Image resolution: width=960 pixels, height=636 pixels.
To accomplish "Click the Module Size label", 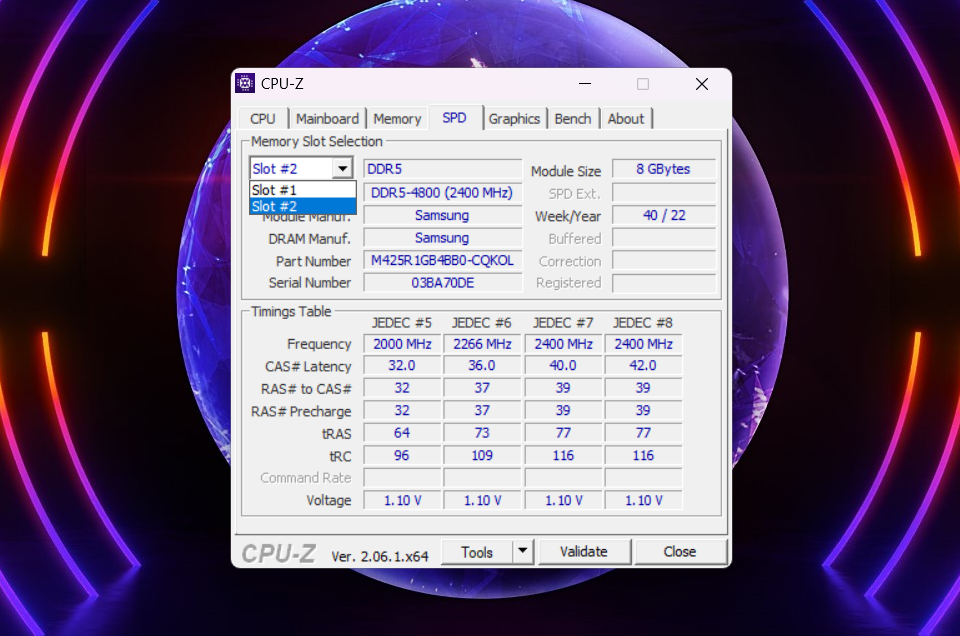I will pyautogui.click(x=566, y=171).
